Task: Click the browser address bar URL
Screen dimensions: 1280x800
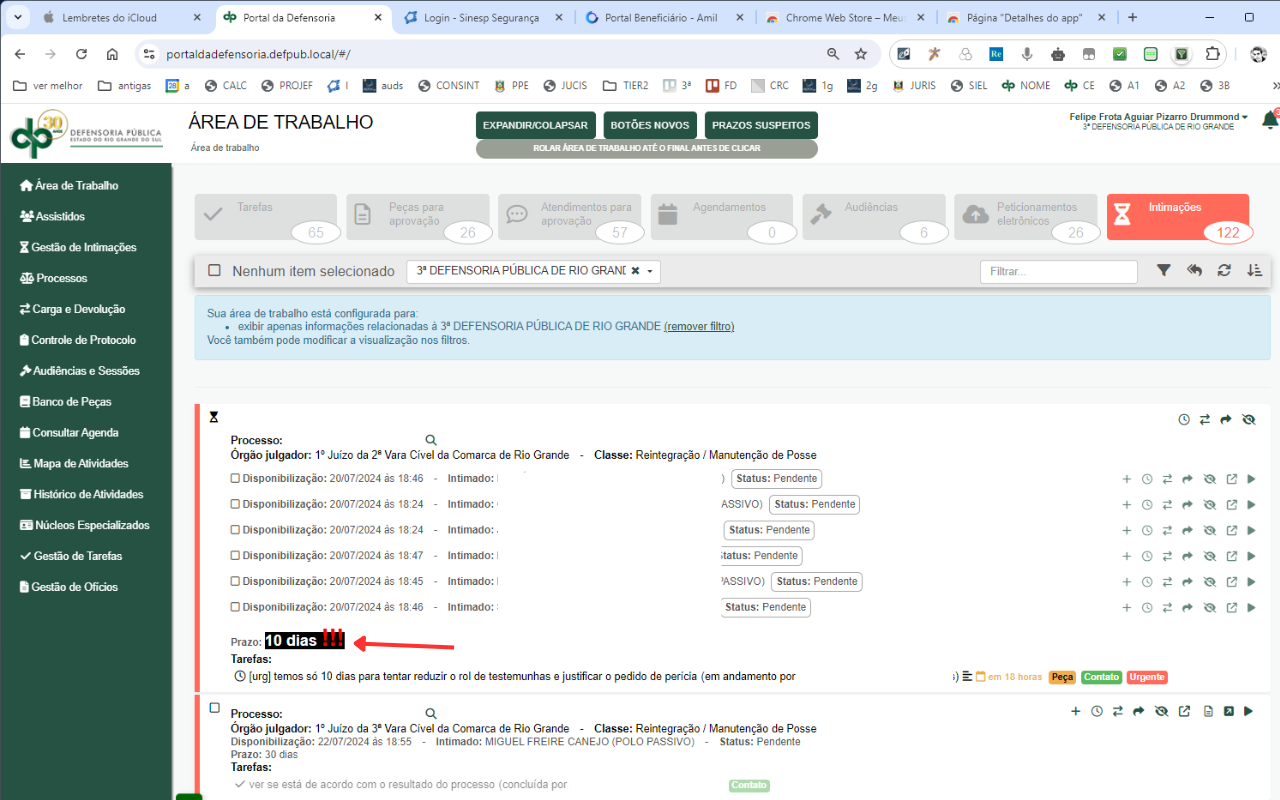Action: click(x=258, y=54)
